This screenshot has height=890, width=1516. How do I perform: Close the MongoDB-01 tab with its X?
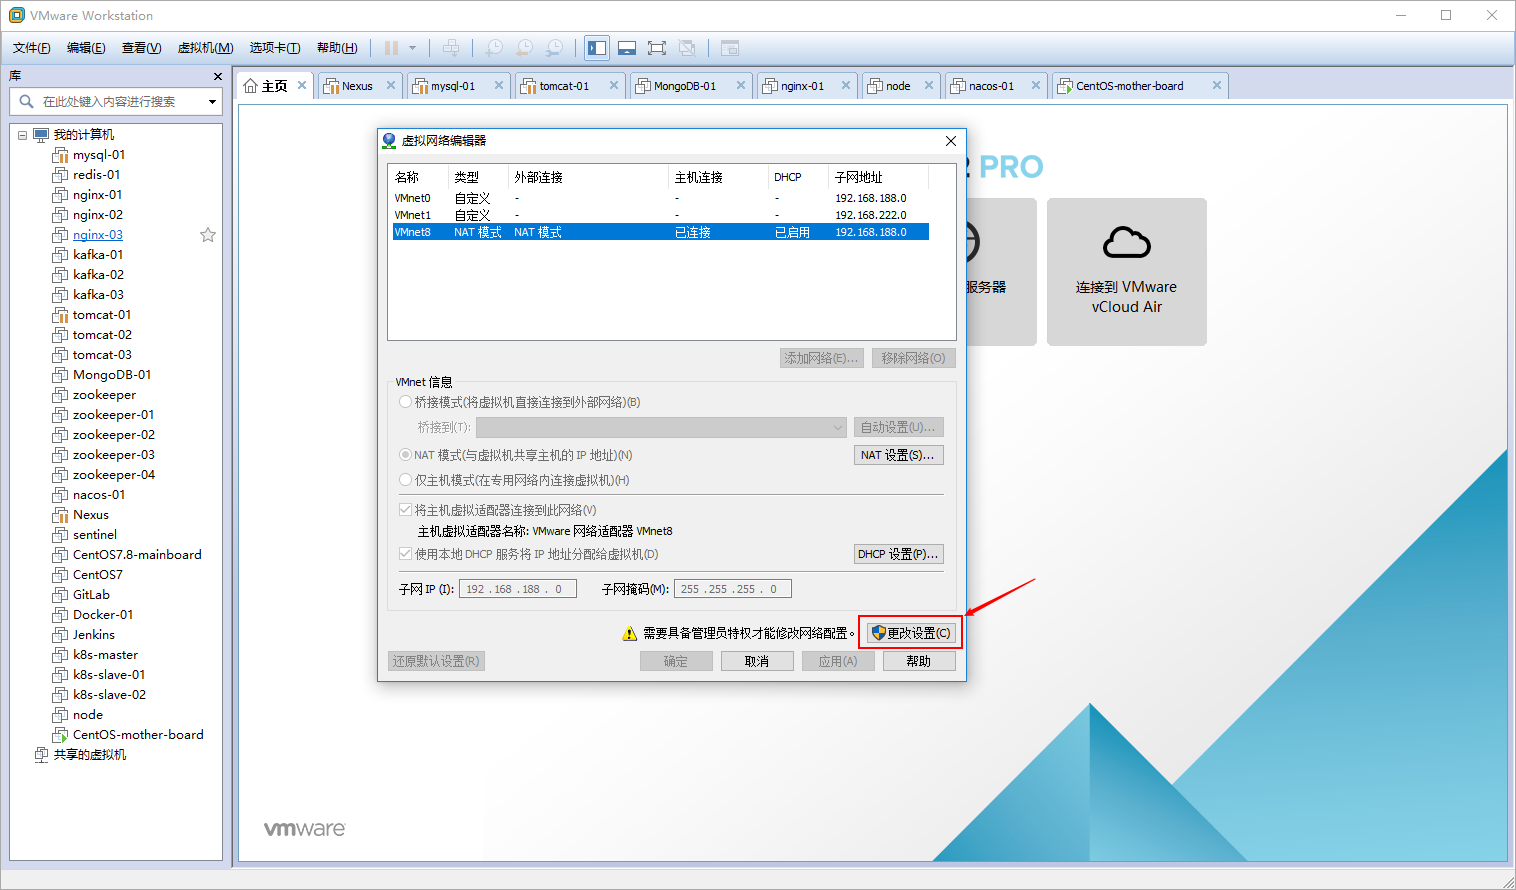tap(741, 86)
